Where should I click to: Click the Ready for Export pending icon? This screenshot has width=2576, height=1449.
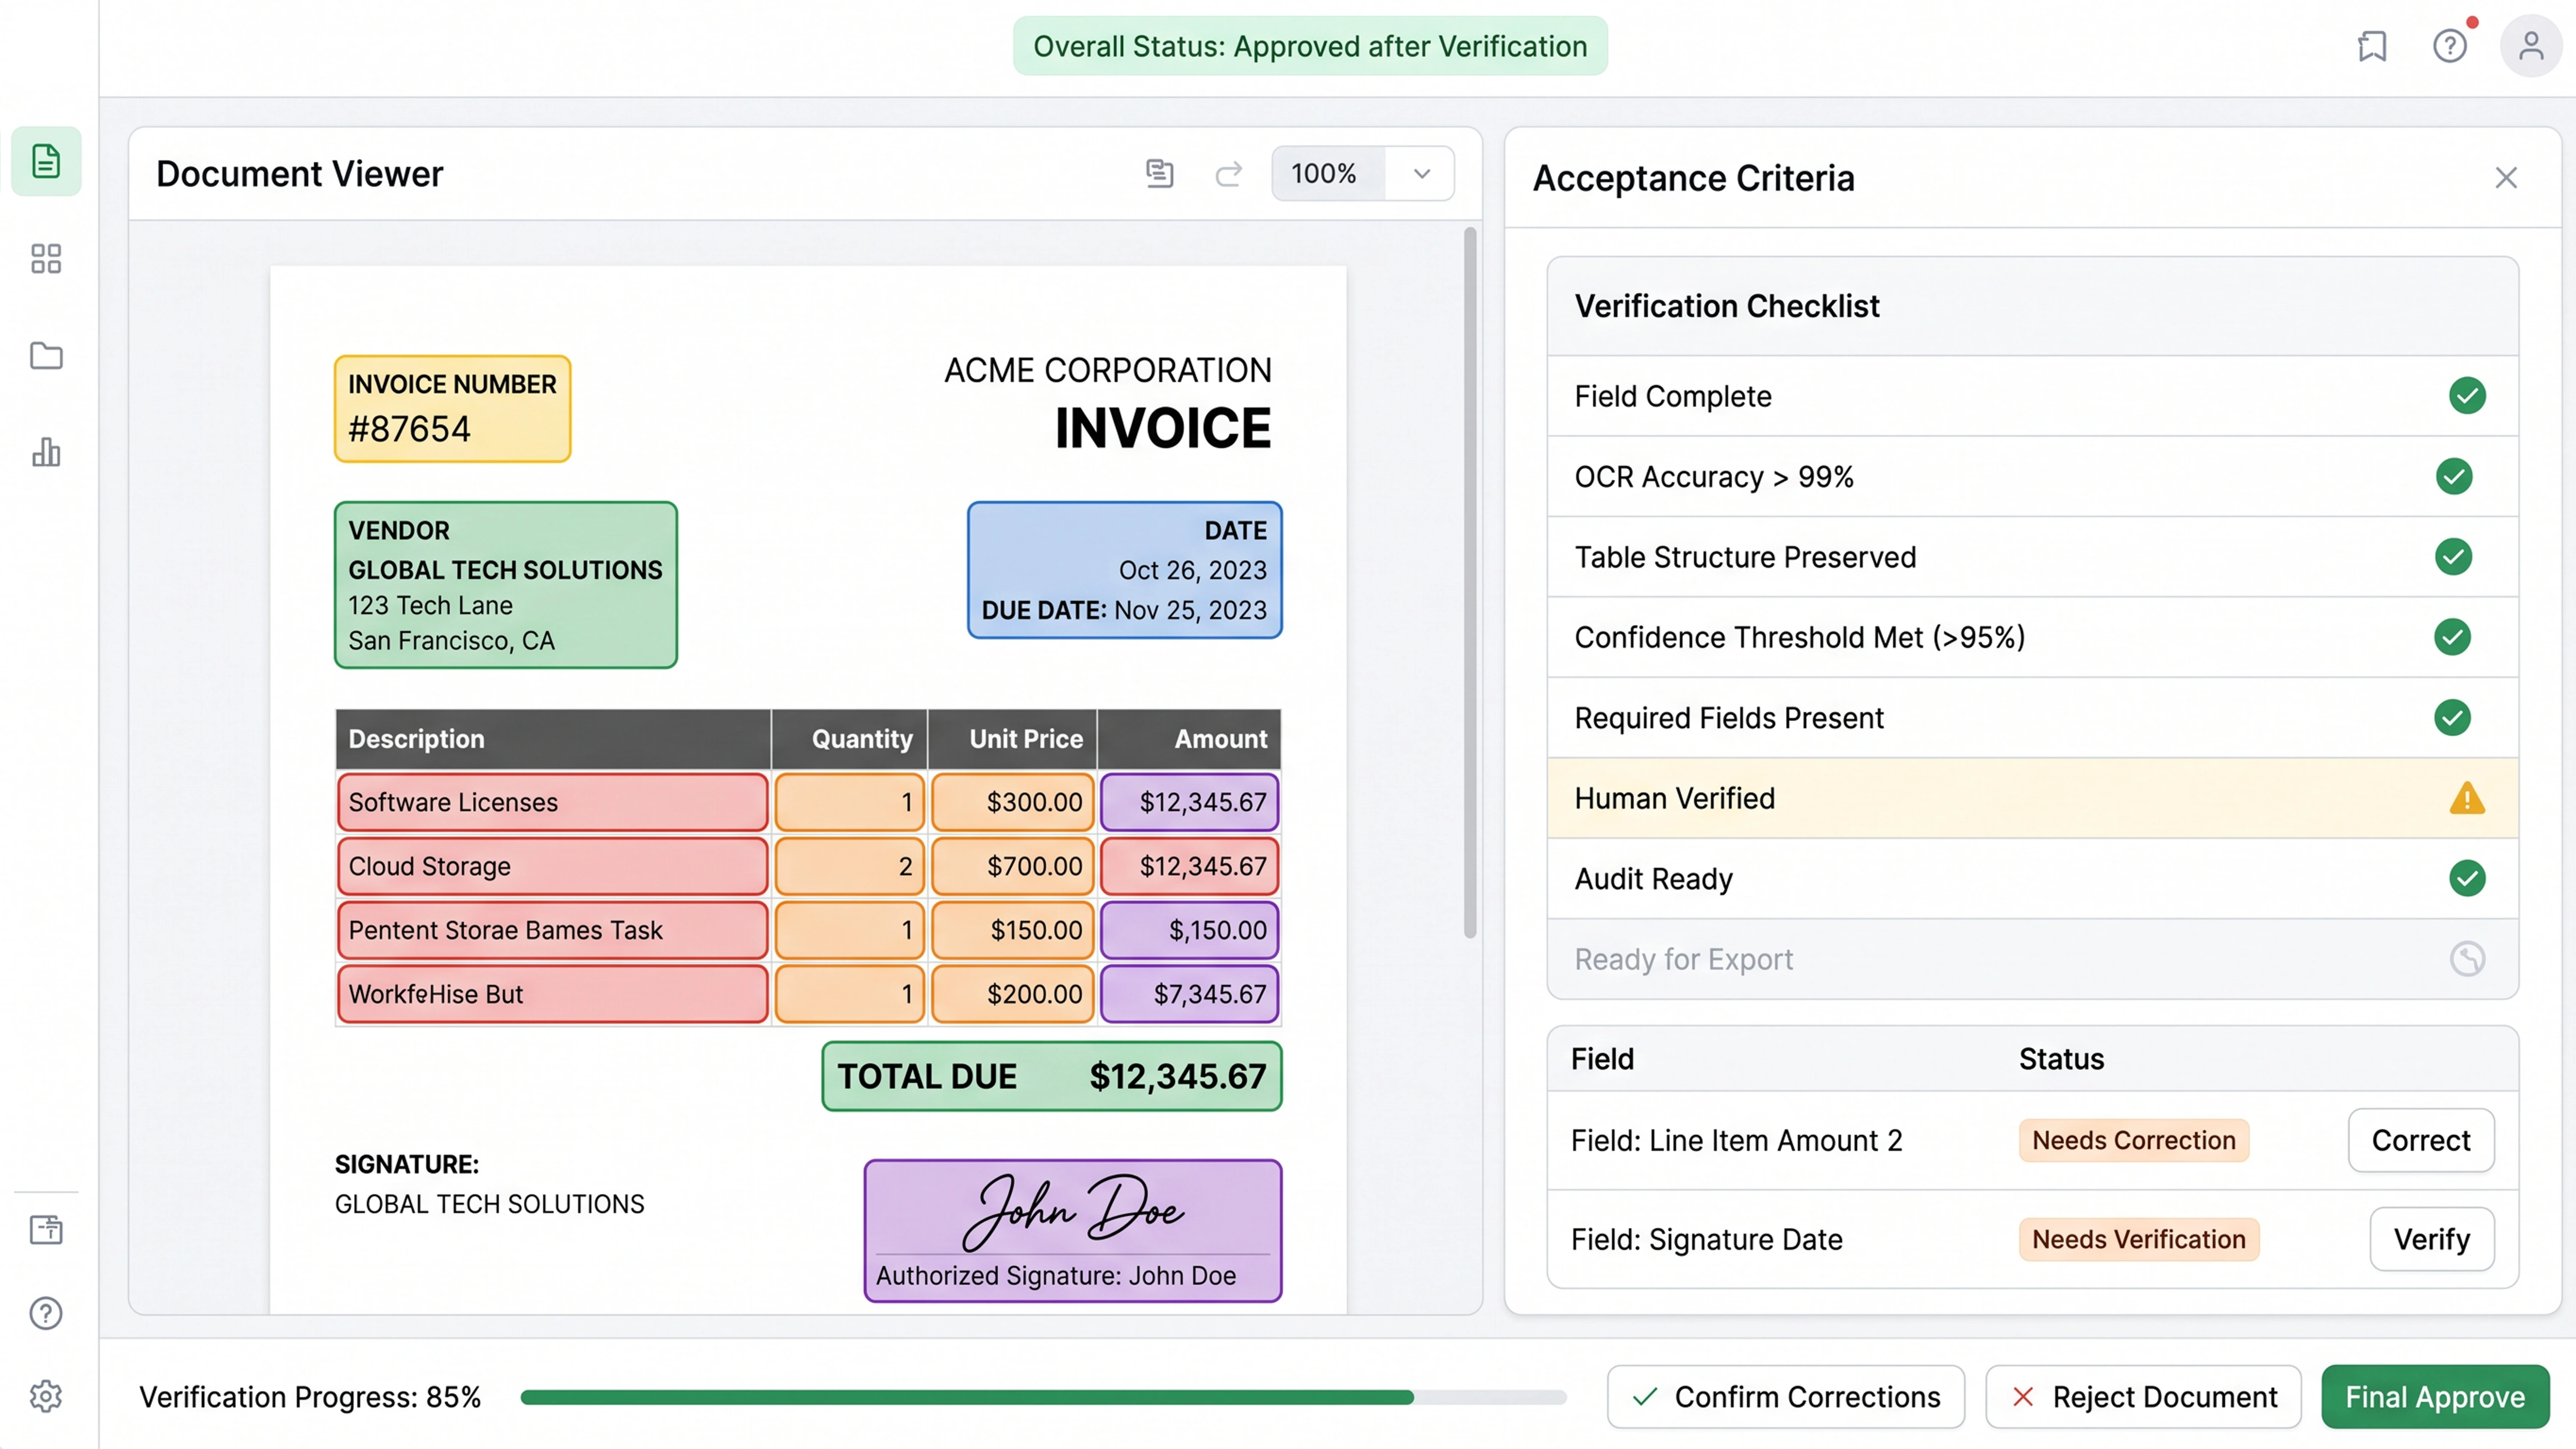pos(2467,959)
